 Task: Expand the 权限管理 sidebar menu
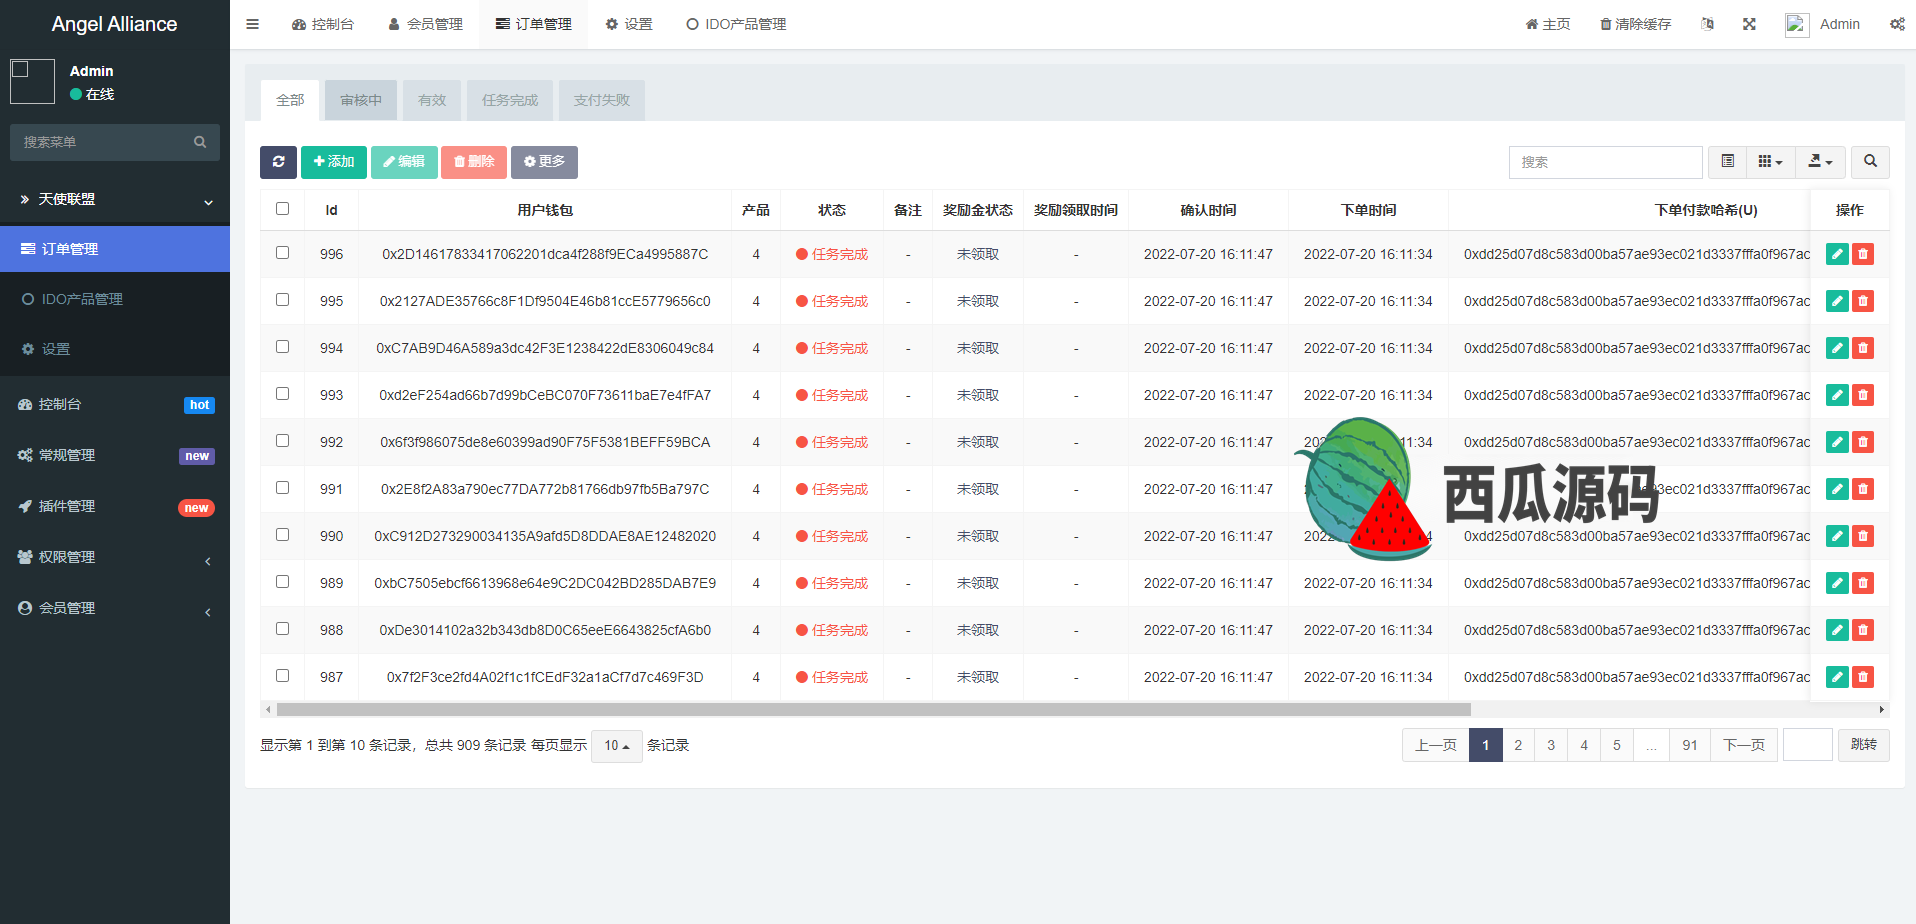point(115,557)
